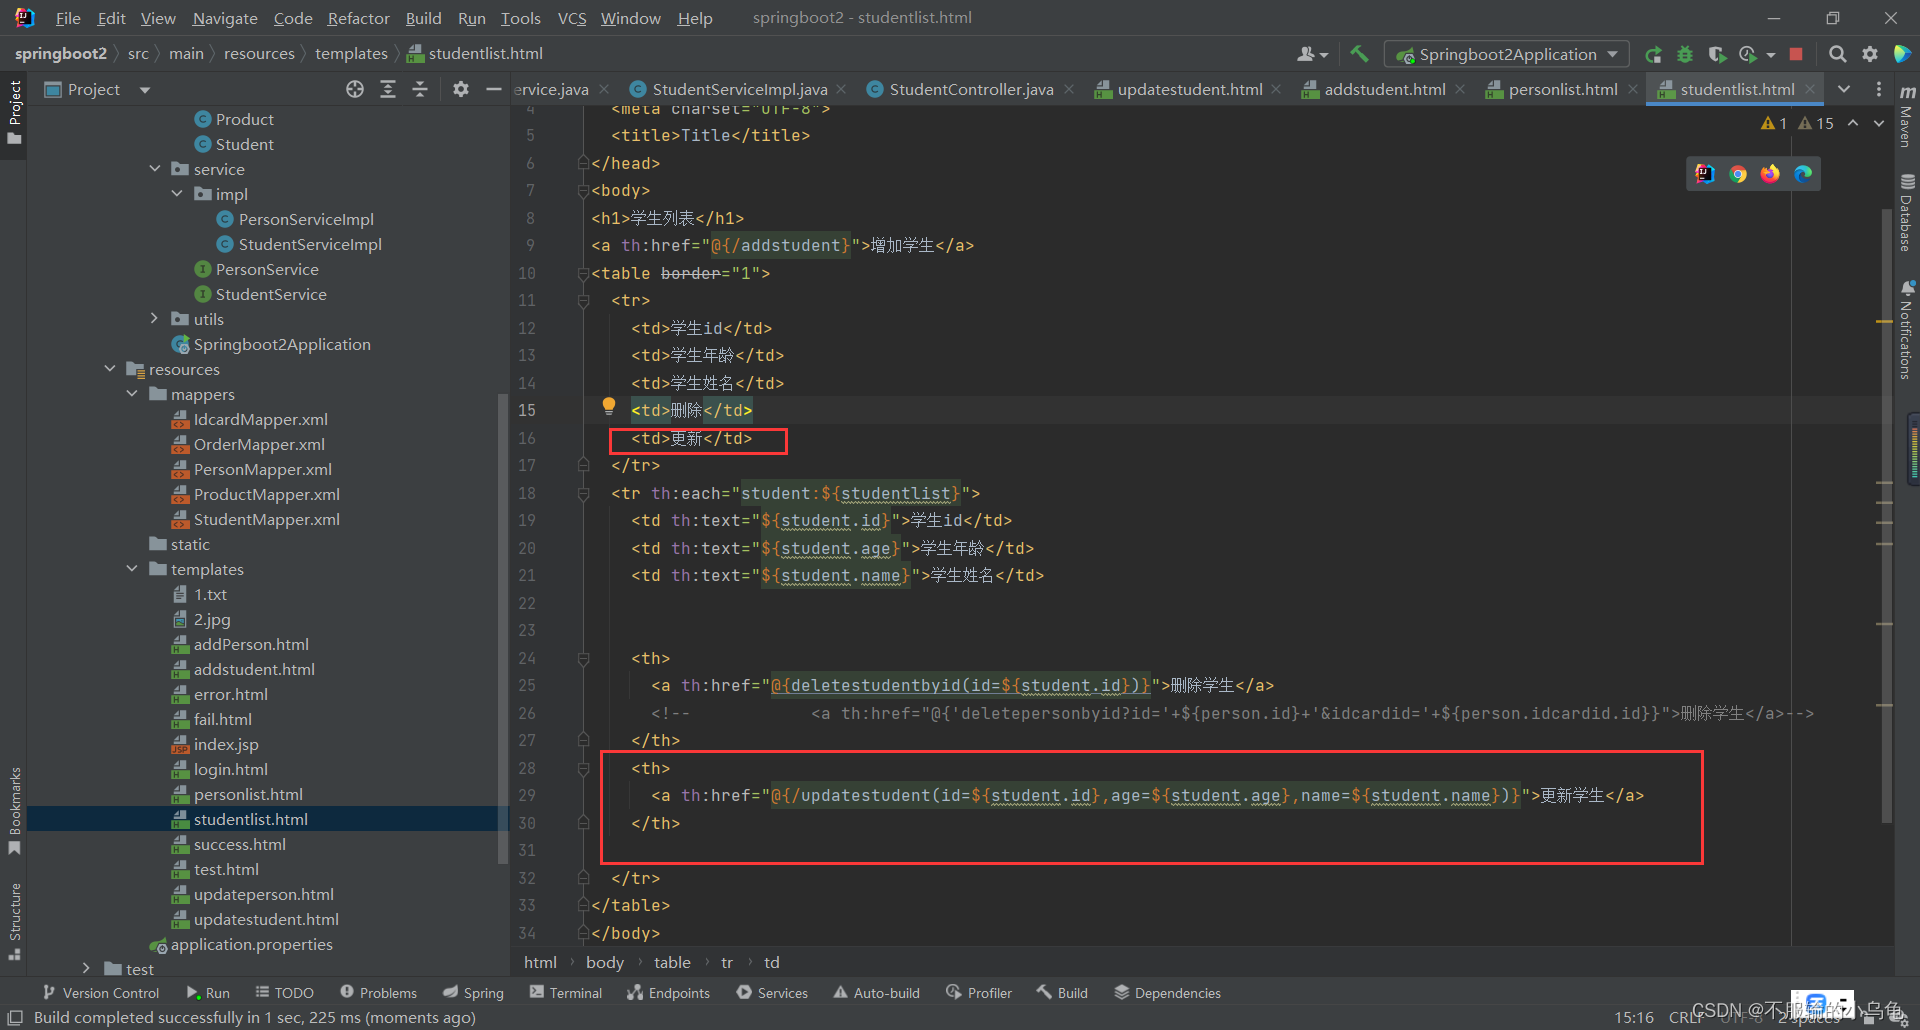Image resolution: width=1920 pixels, height=1030 pixels.
Task: Stop the running application
Action: pos(1796,54)
